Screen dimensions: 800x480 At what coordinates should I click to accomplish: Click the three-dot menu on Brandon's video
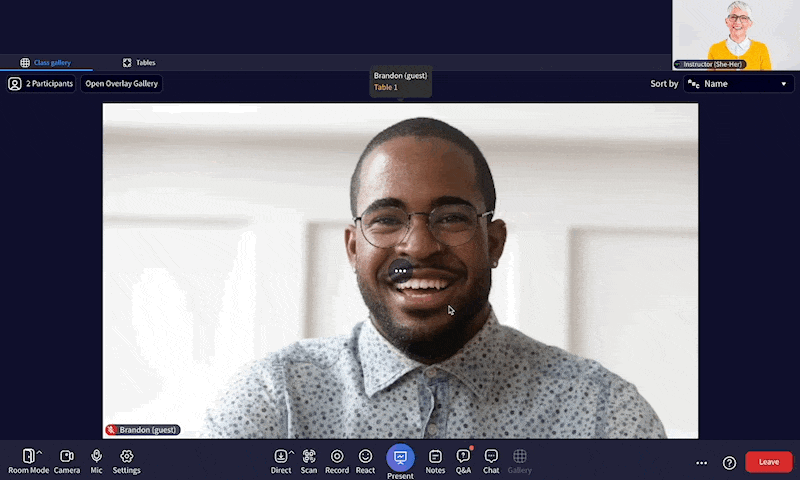(401, 271)
